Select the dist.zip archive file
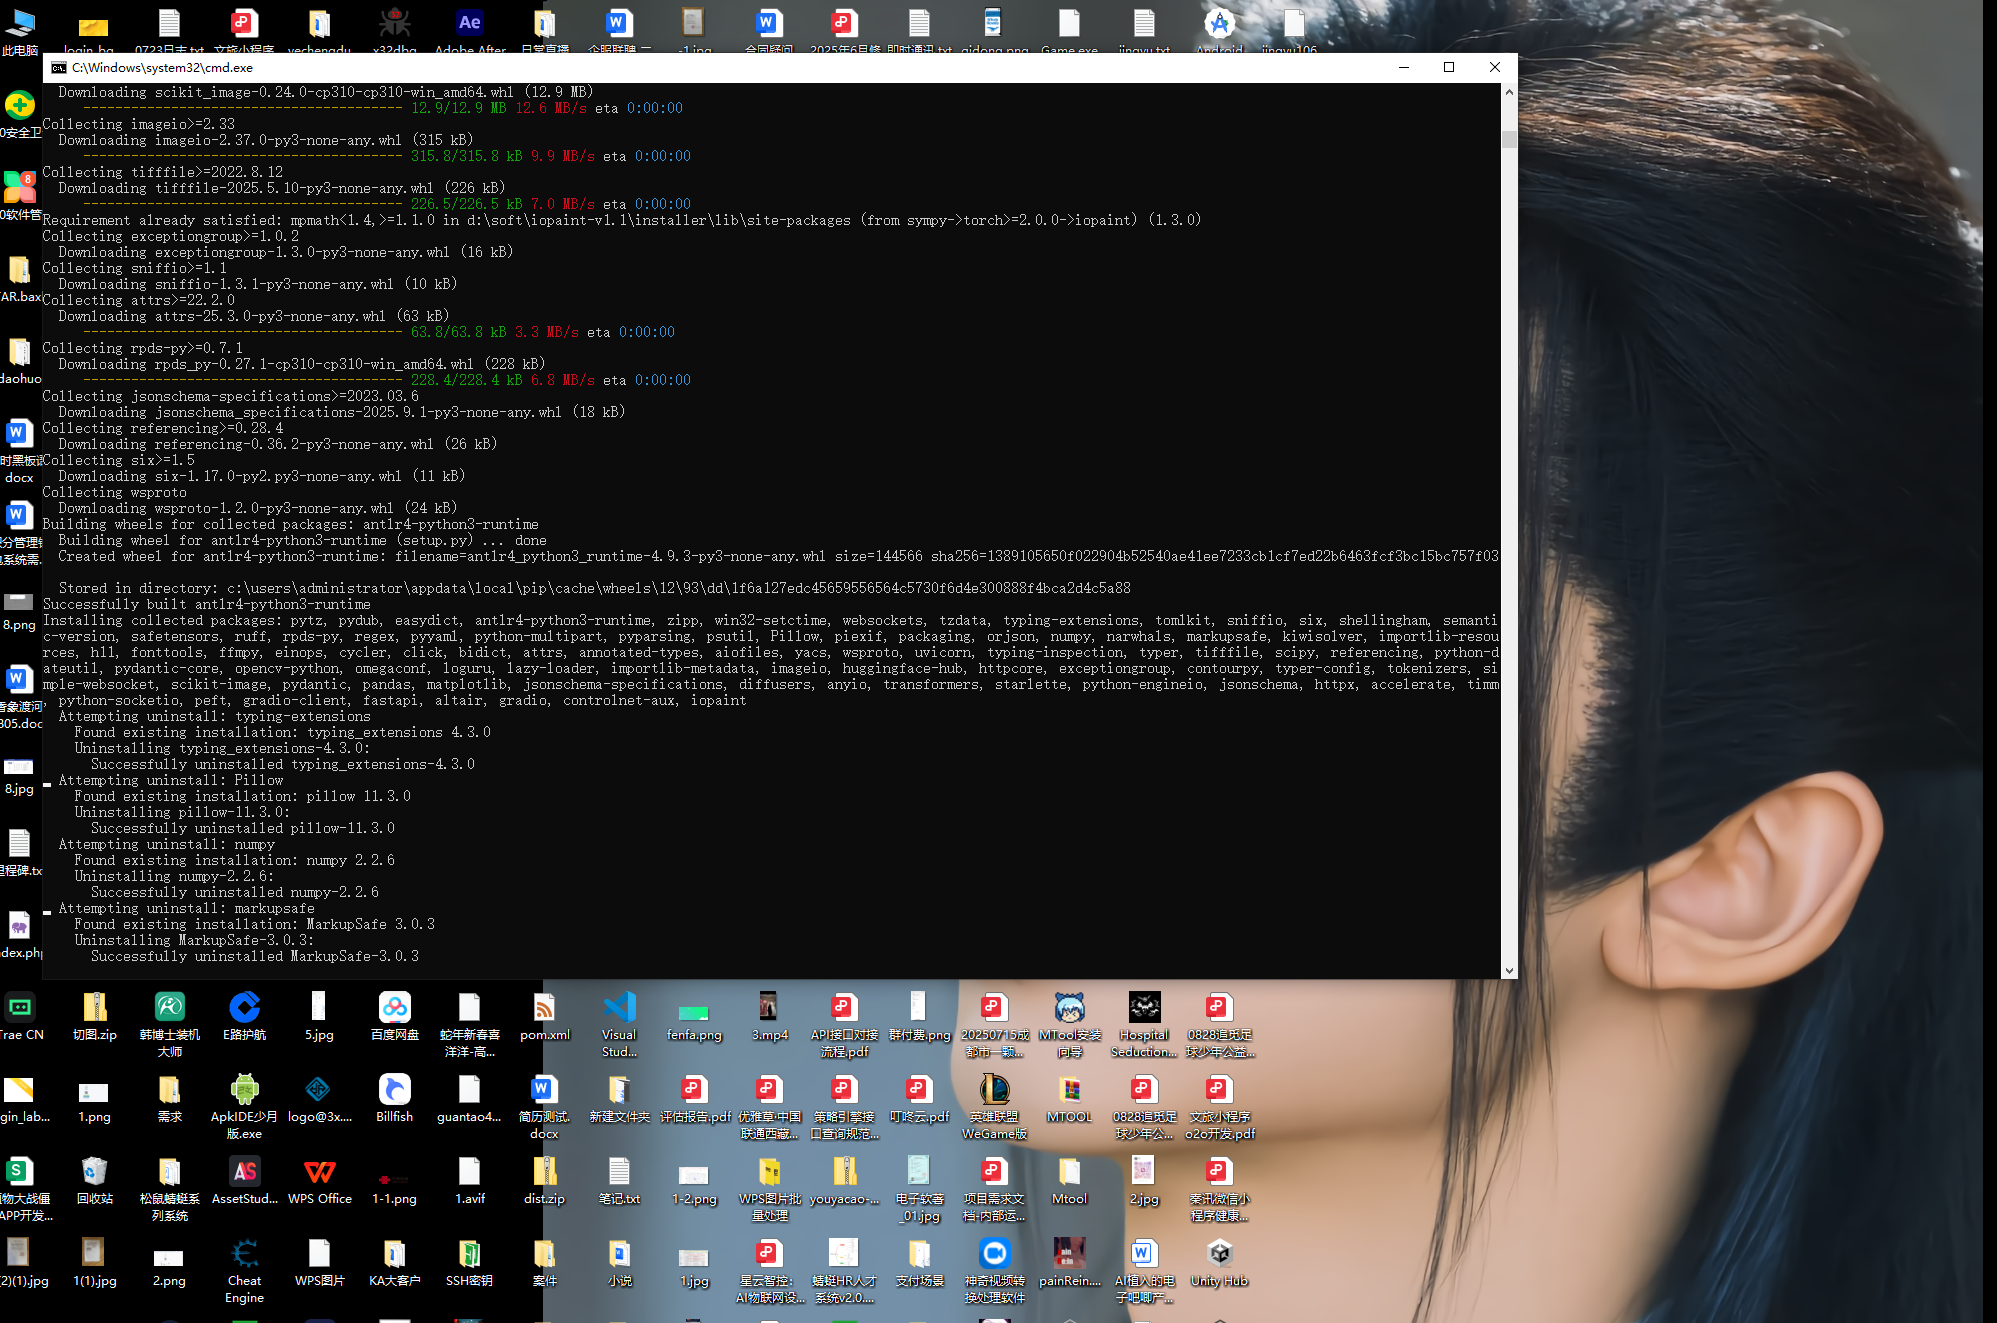Screen dimensions: 1997x1323 544,1172
